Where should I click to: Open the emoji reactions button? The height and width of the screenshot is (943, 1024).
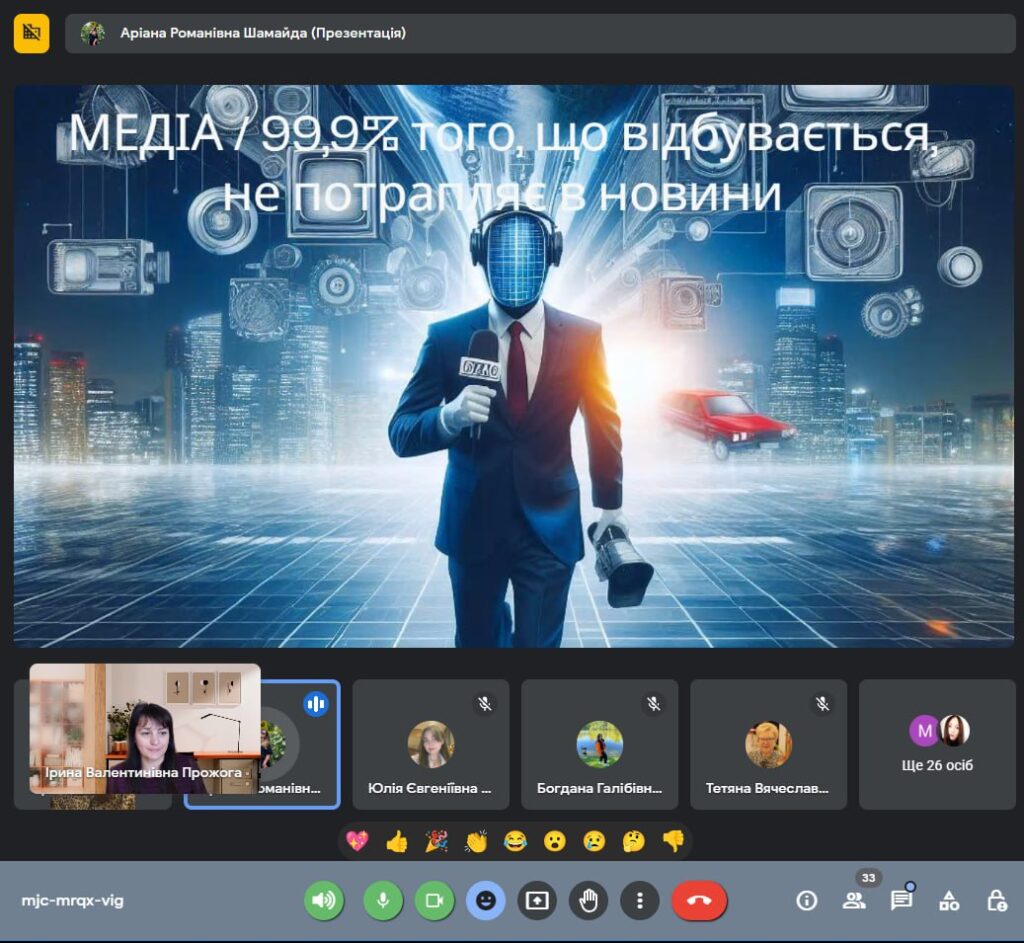(486, 900)
